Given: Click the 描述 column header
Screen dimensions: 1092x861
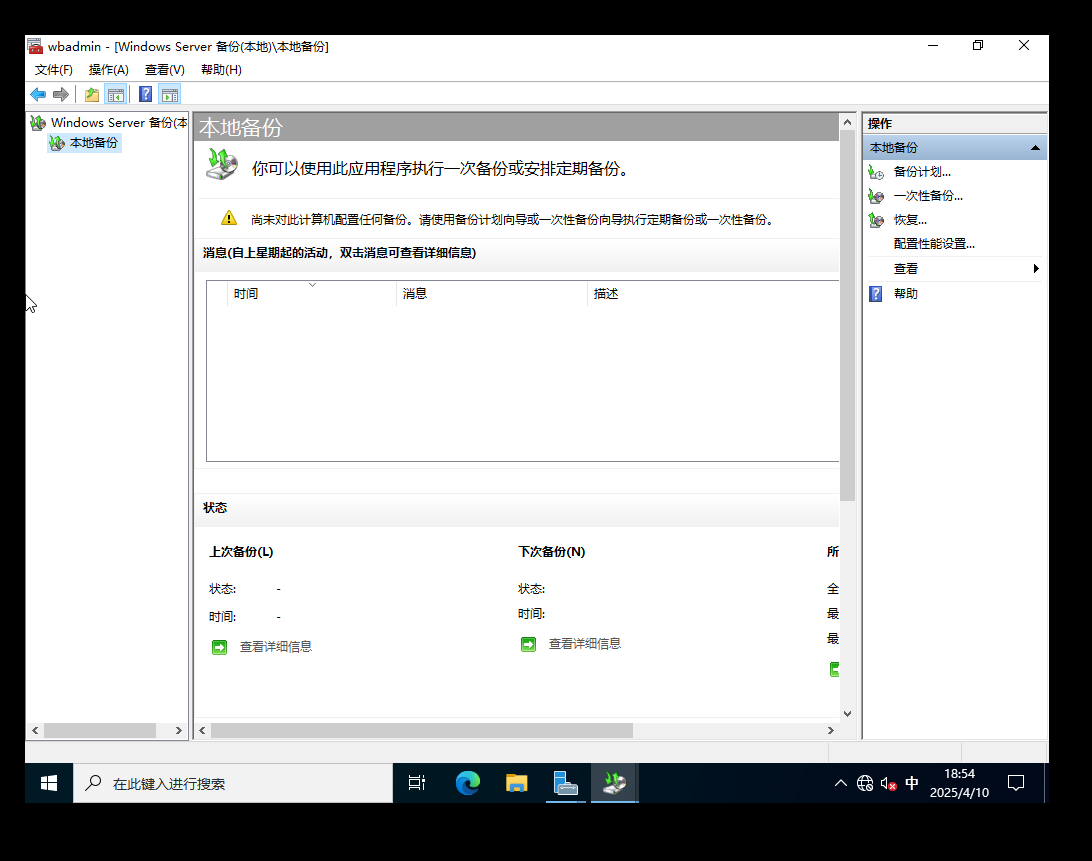Looking at the screenshot, I should [713, 294].
